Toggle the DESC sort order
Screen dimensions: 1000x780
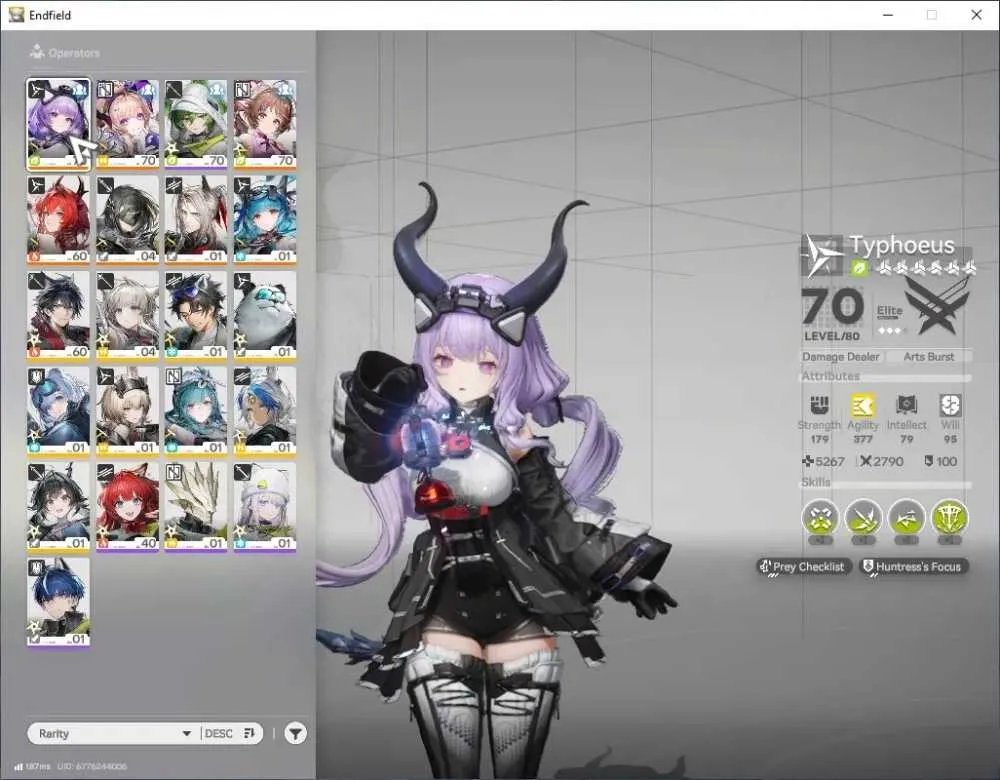click(x=230, y=733)
